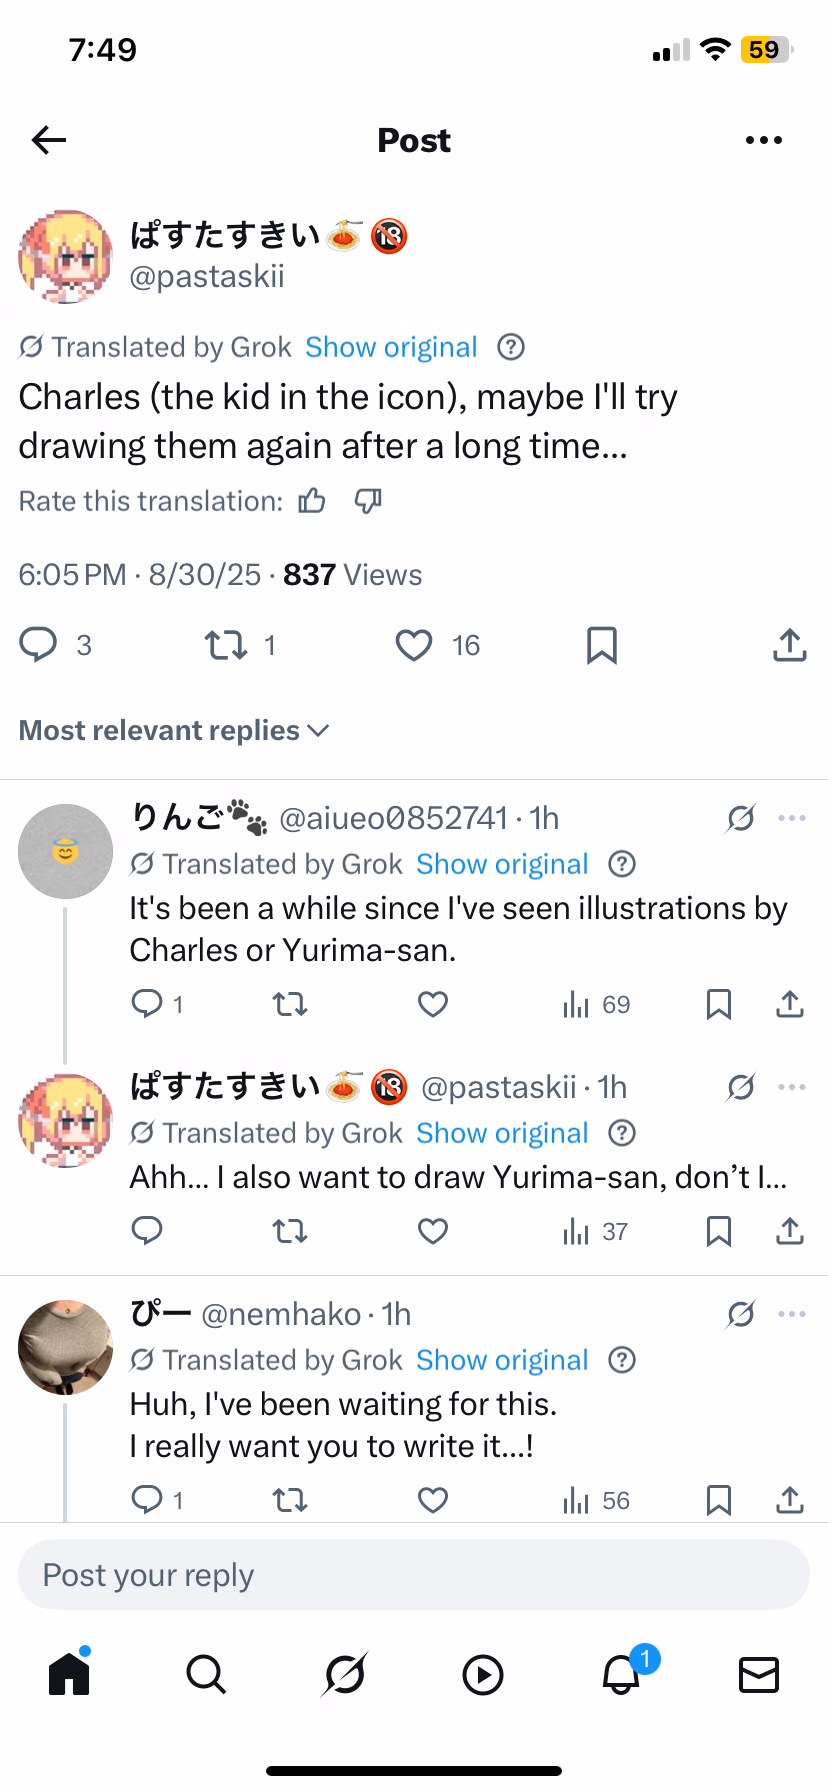Open Messages envelope icon
This screenshot has width=828, height=1792.
point(759,1674)
